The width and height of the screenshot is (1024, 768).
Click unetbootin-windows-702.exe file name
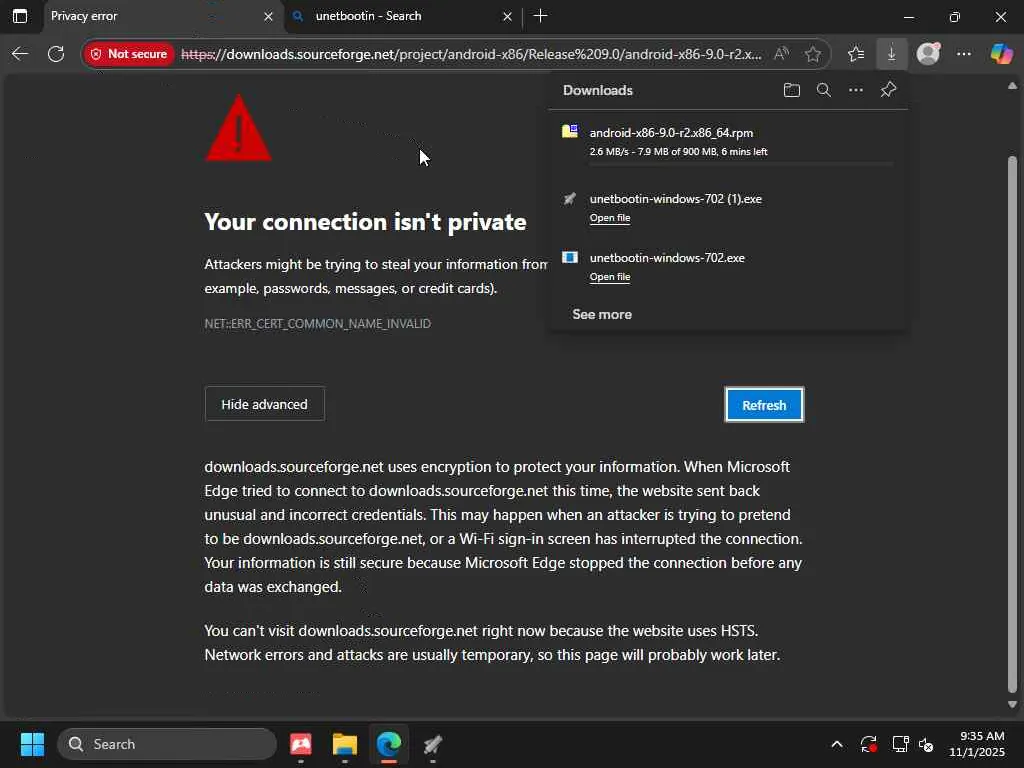(x=667, y=257)
